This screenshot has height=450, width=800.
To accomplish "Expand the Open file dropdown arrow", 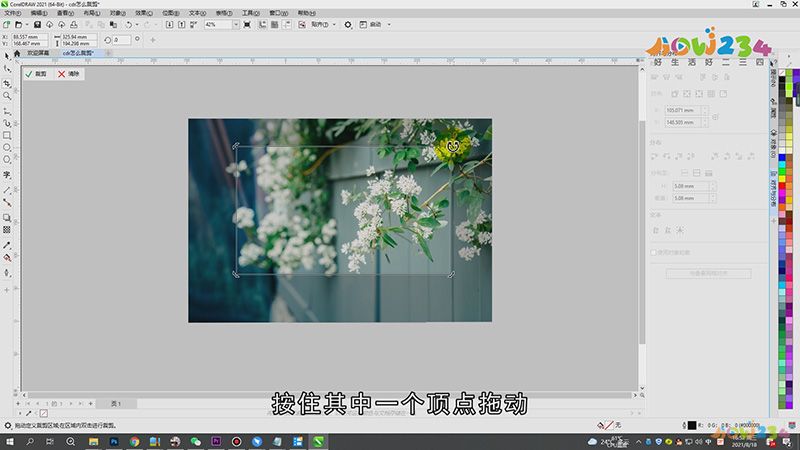I will [27, 24].
